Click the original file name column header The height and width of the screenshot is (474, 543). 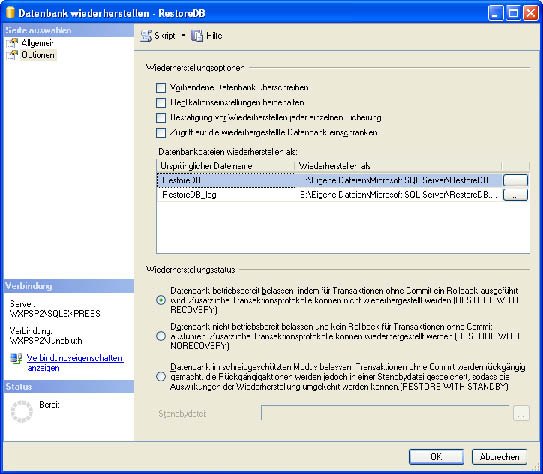tap(225, 166)
